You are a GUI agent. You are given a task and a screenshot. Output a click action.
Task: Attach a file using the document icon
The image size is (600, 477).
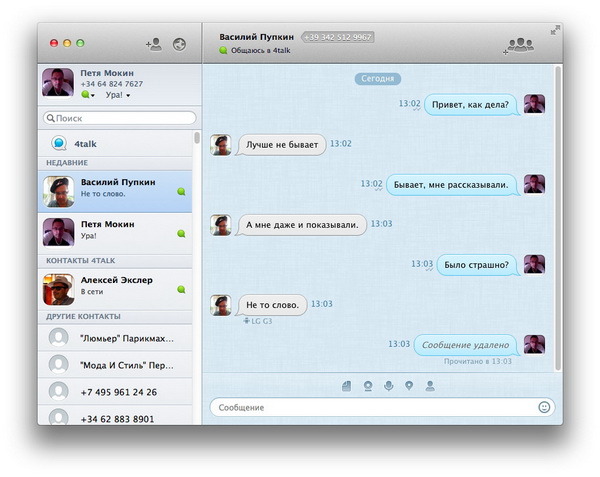(347, 385)
